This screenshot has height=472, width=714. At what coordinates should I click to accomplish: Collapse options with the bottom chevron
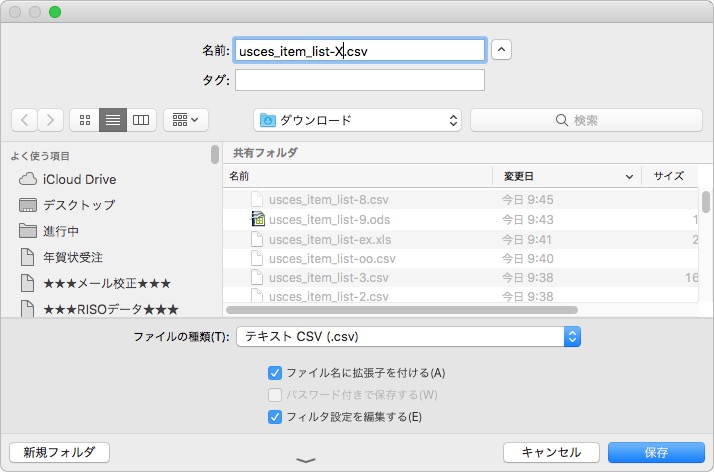[306, 461]
